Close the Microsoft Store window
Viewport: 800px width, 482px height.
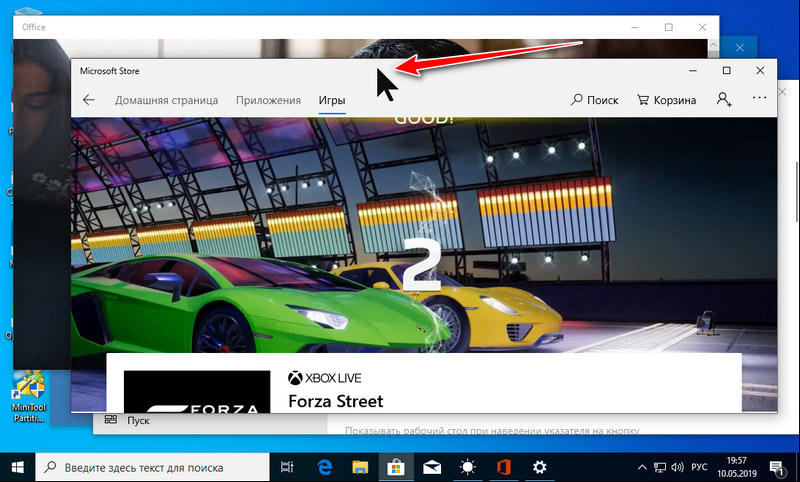pos(760,71)
